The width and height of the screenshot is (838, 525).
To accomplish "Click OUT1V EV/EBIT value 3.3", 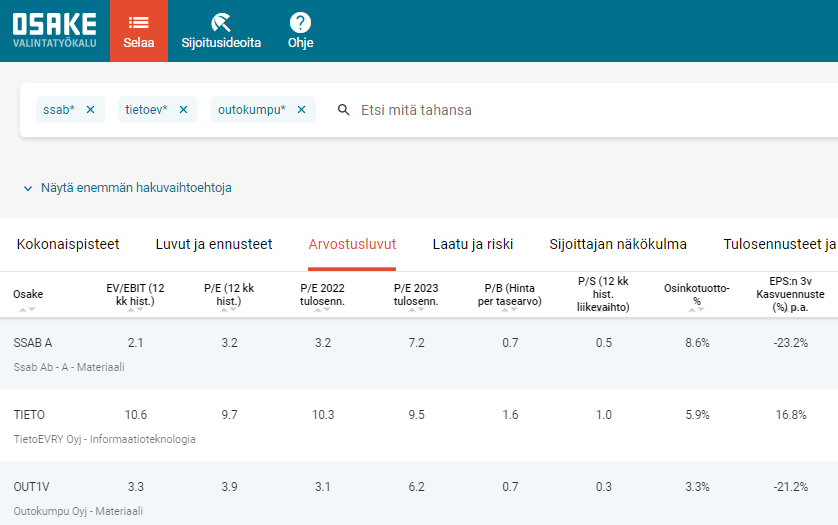I will pyautogui.click(x=136, y=487).
